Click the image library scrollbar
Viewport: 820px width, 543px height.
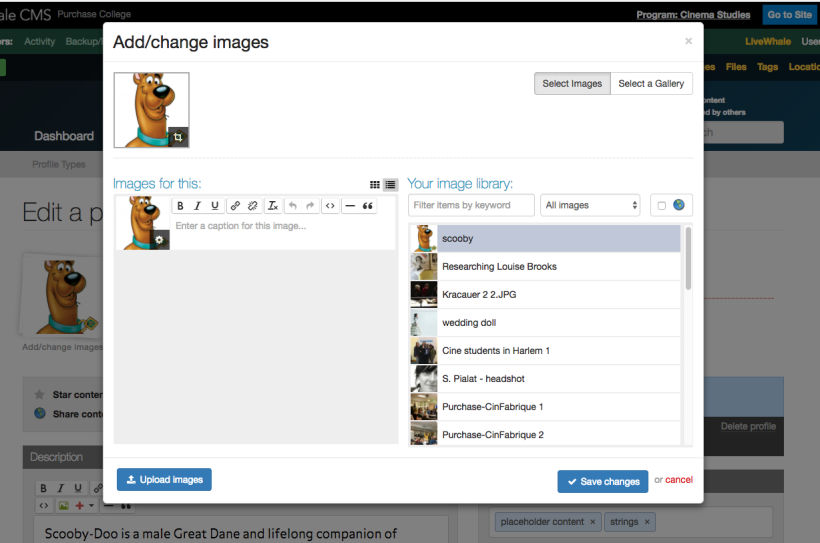click(x=688, y=258)
